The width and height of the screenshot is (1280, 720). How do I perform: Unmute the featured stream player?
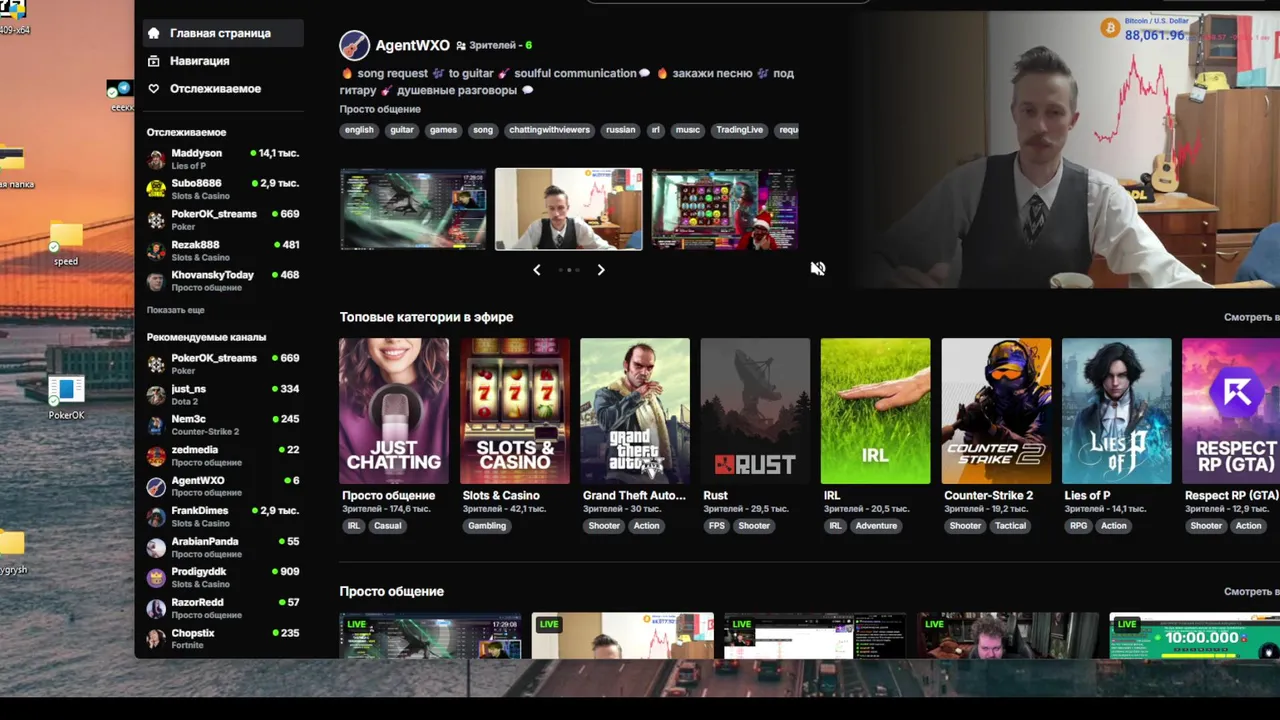818,268
